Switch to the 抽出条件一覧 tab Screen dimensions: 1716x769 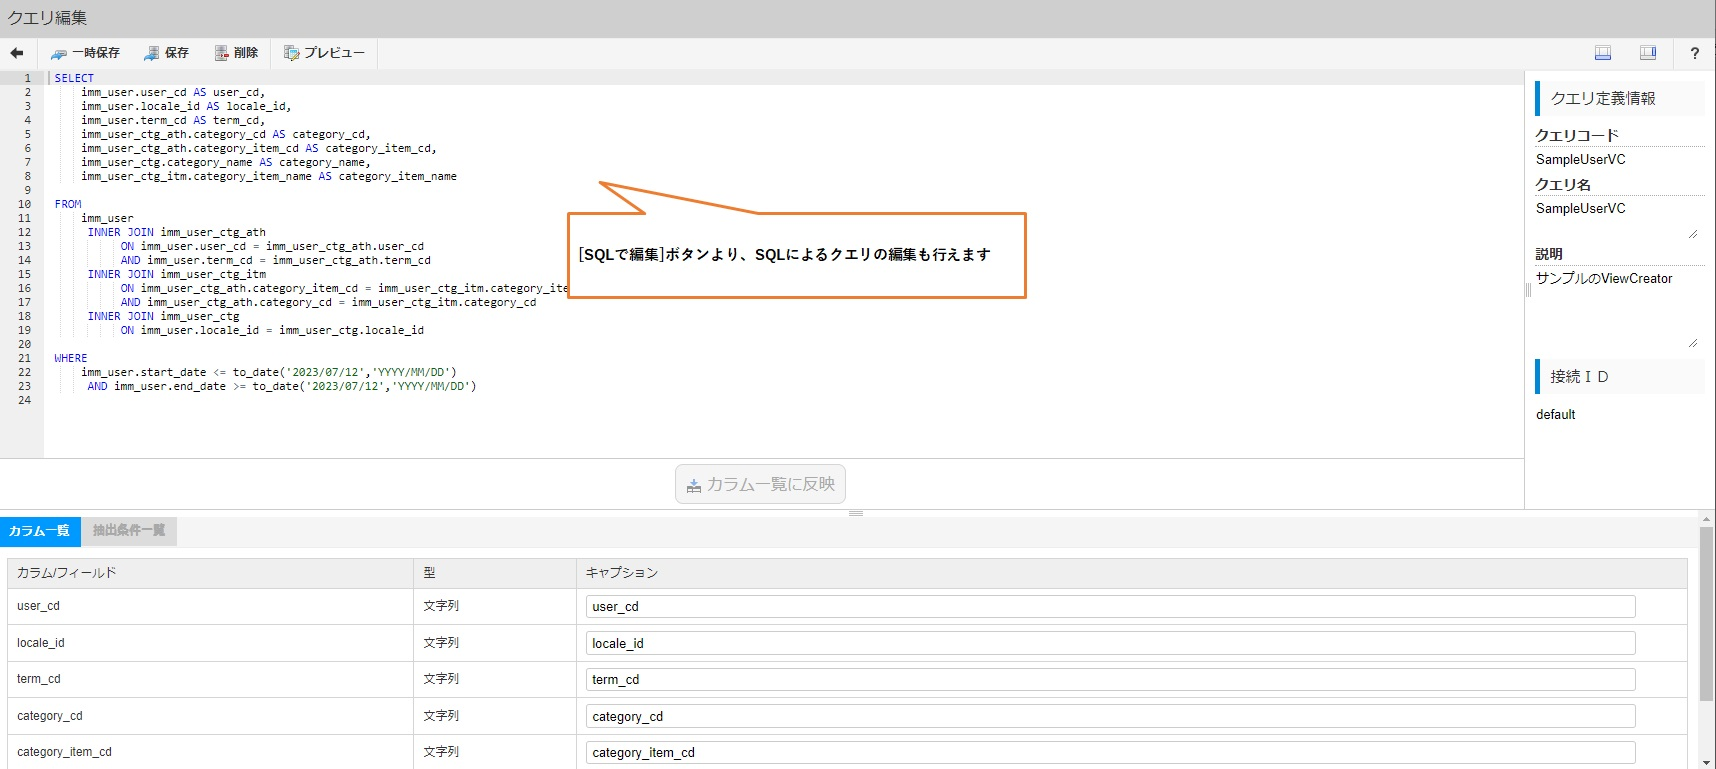[129, 531]
